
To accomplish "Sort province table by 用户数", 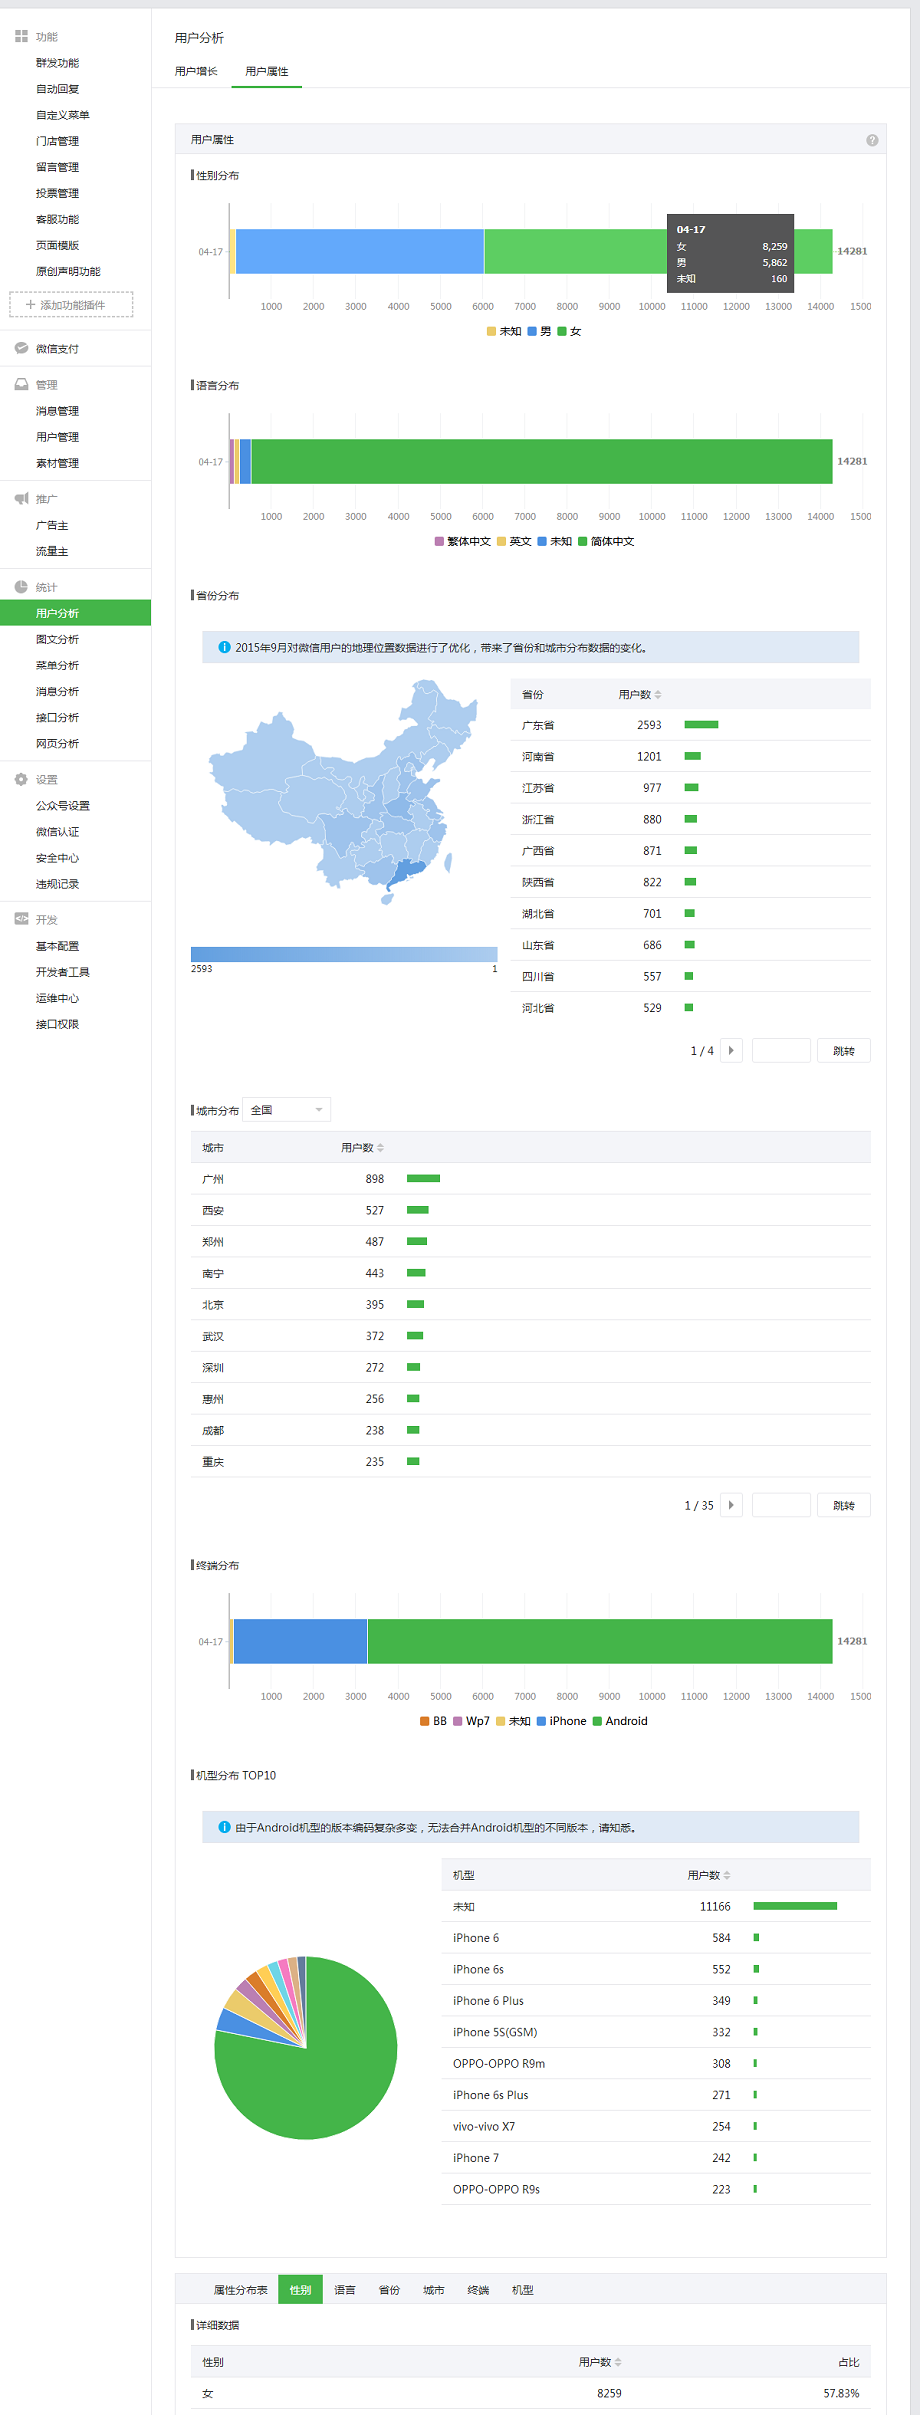I will tap(640, 694).
